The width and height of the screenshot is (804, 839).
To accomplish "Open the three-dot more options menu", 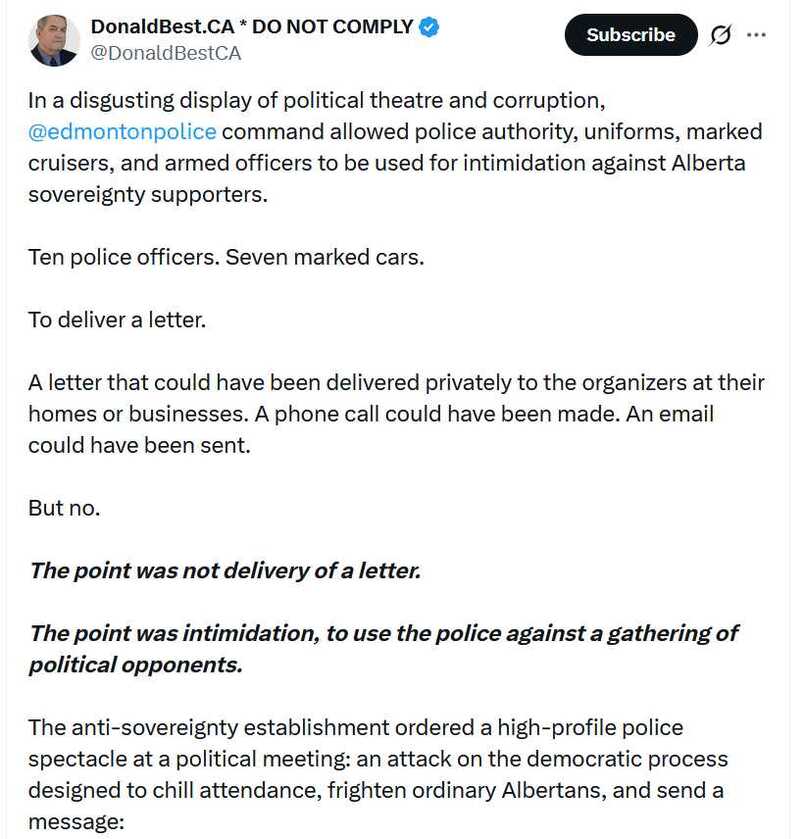I will [x=756, y=35].
